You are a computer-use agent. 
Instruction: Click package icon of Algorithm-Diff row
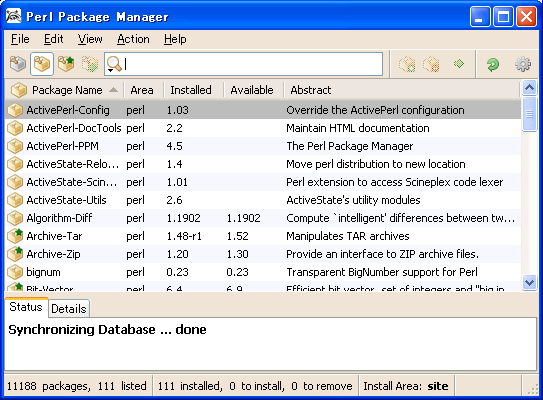15,218
